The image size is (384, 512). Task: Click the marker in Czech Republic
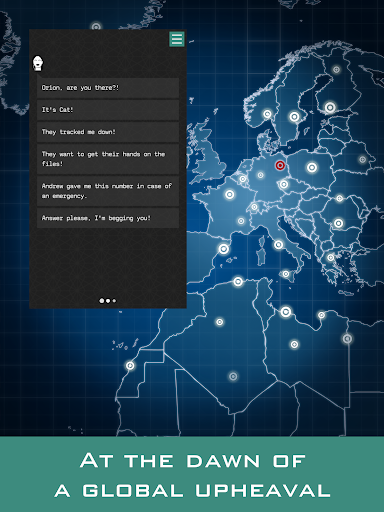[x=284, y=184]
